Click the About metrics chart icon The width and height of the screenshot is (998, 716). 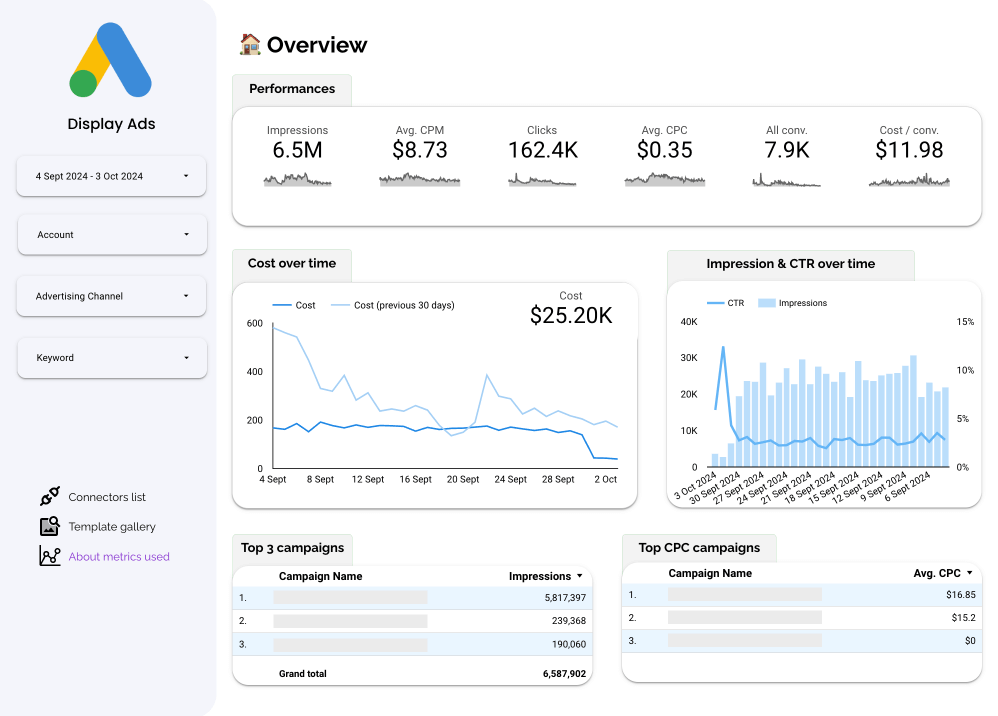pos(50,556)
